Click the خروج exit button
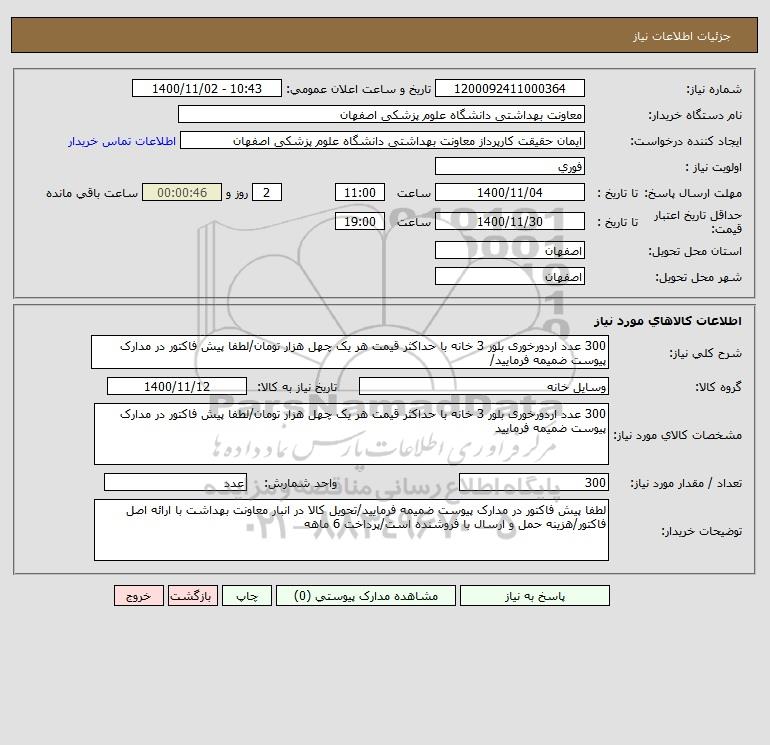 tap(138, 595)
